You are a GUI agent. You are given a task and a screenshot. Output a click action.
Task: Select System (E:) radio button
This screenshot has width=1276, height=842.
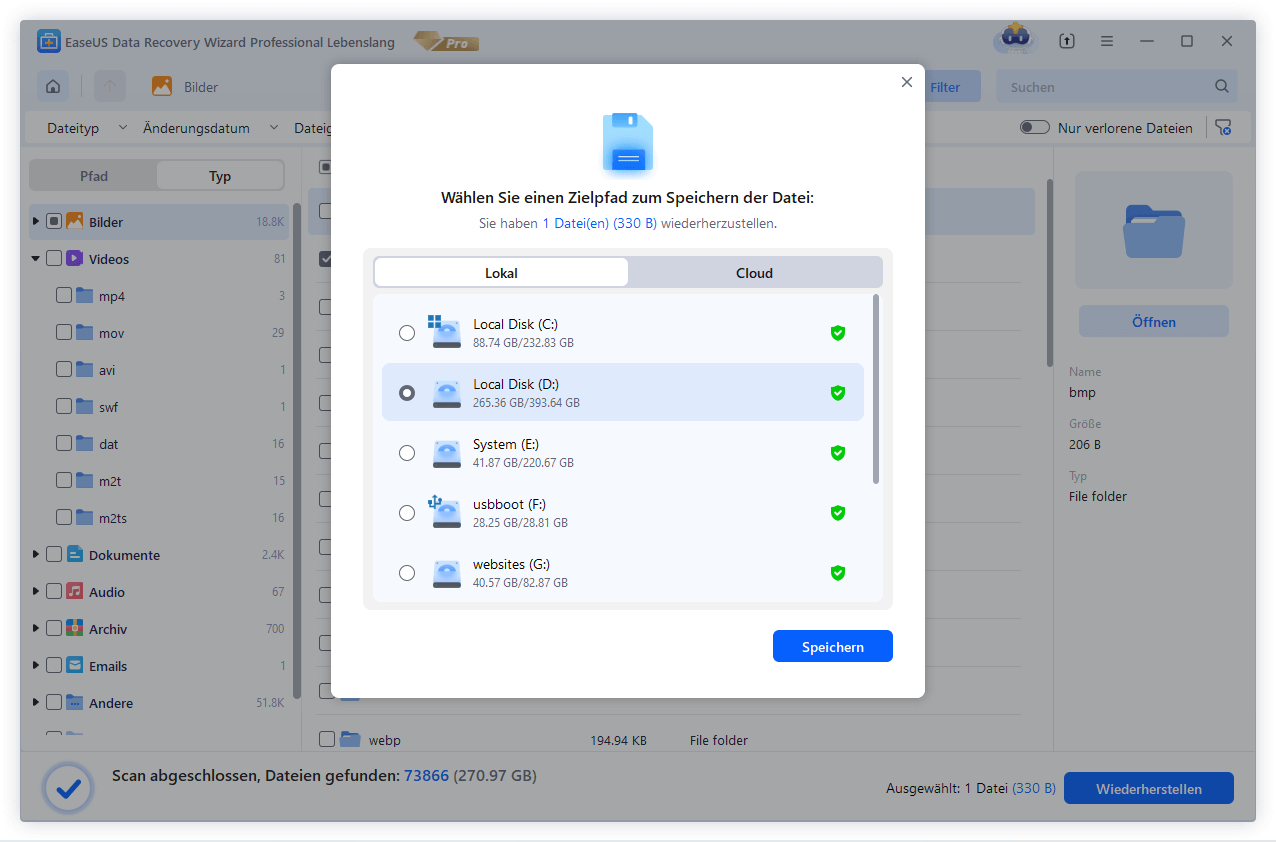coord(406,453)
